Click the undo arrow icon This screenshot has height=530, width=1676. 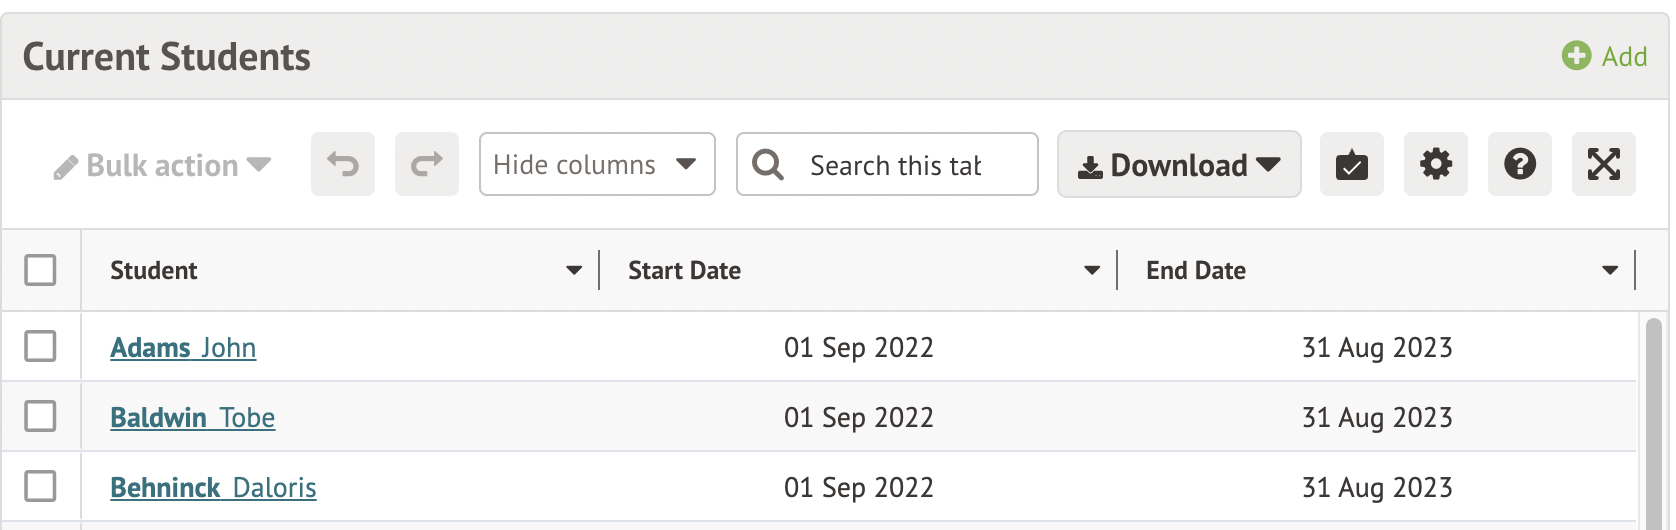click(x=343, y=164)
